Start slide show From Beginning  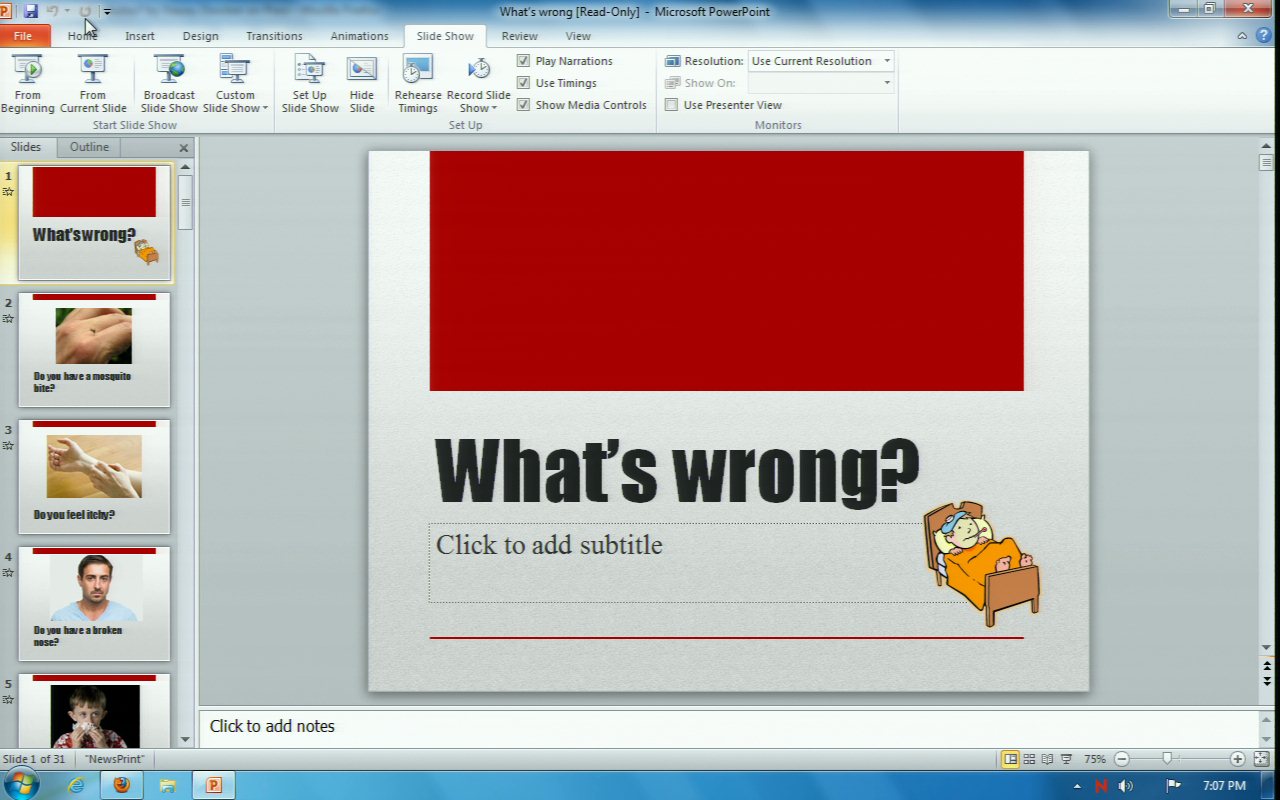tap(28, 84)
